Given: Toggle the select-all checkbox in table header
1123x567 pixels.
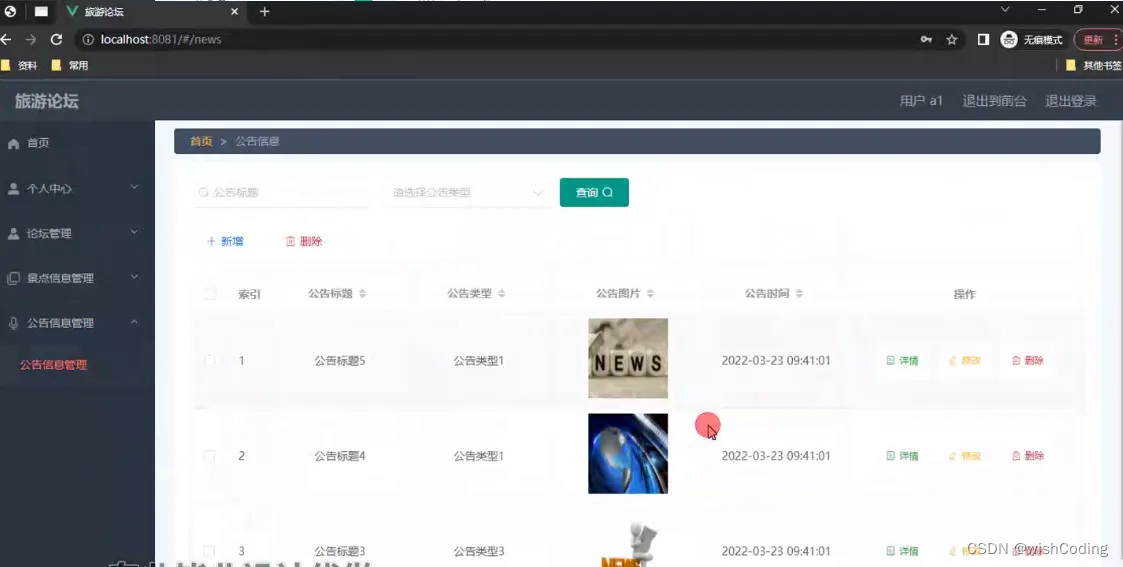Looking at the screenshot, I should [210, 294].
